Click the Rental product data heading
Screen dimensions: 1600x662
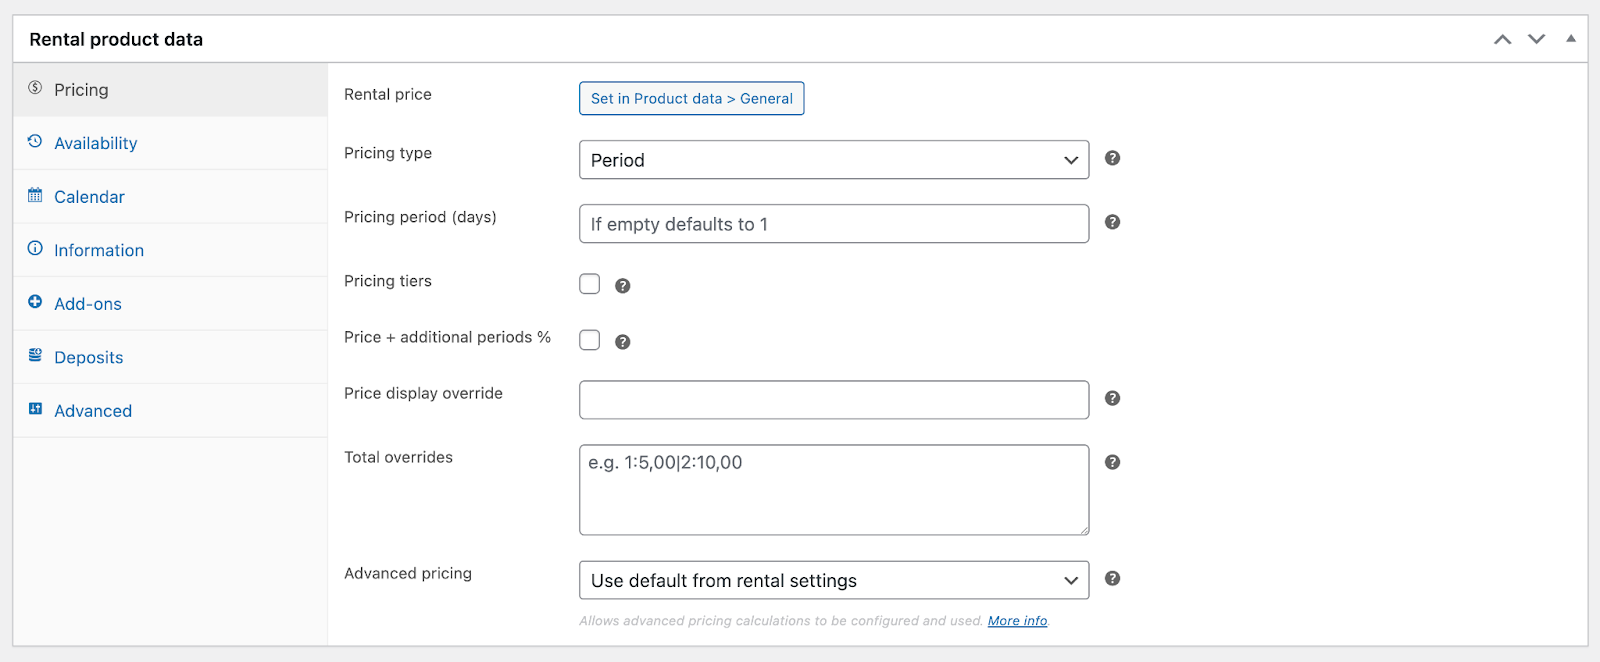(116, 39)
